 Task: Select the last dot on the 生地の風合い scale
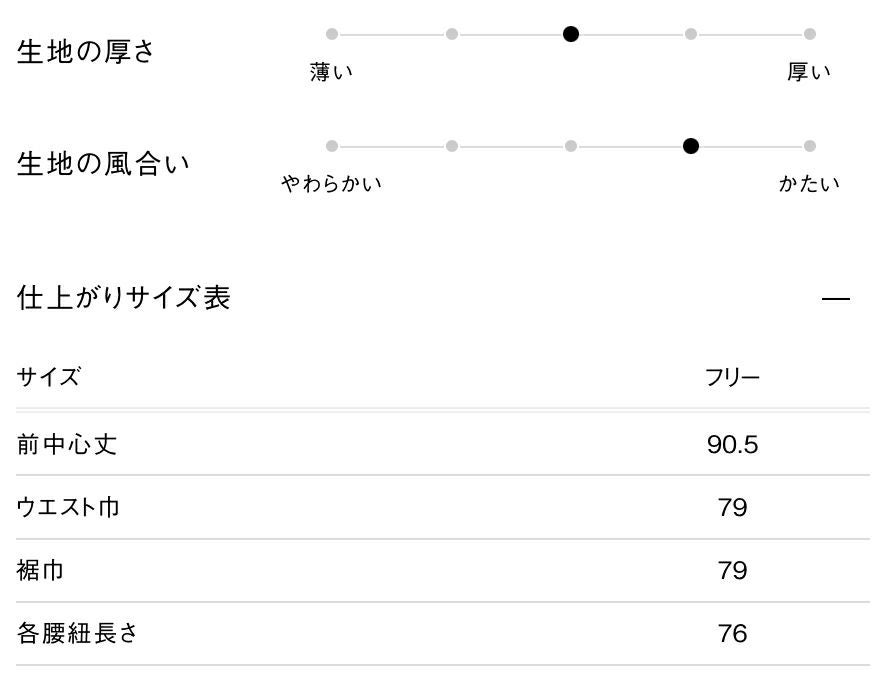click(x=810, y=146)
